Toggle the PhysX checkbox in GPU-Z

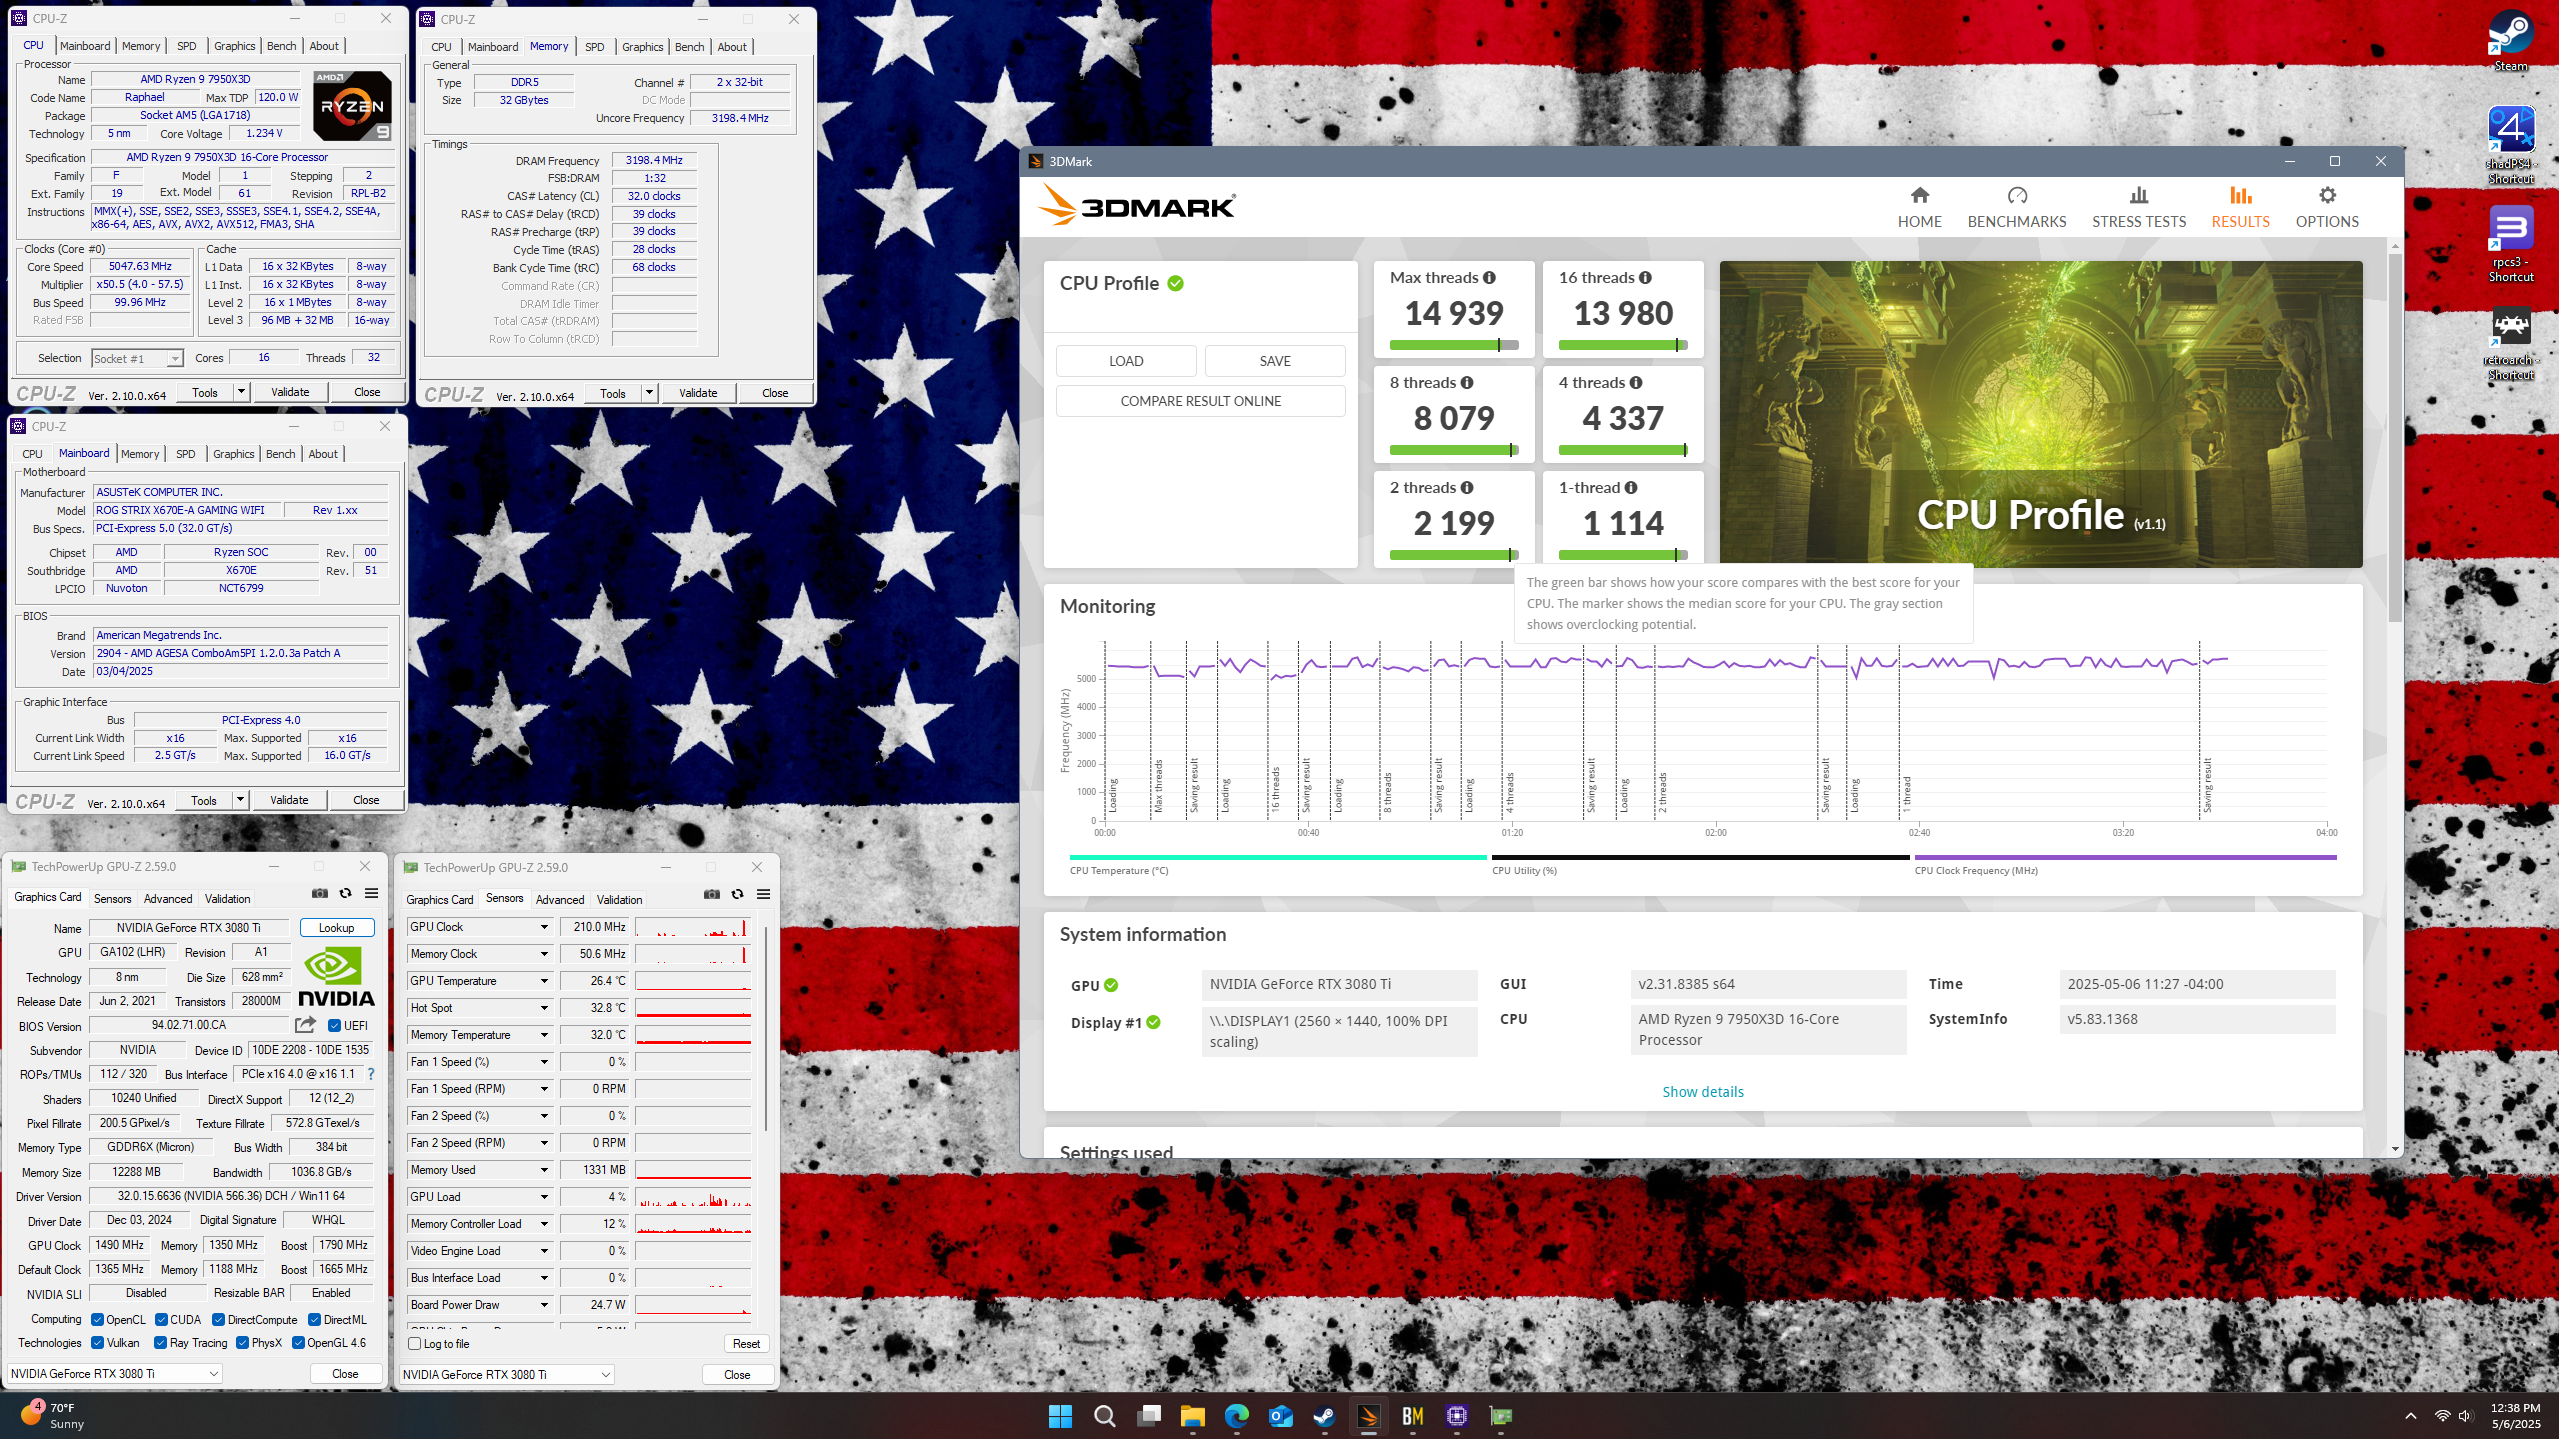tap(242, 1343)
